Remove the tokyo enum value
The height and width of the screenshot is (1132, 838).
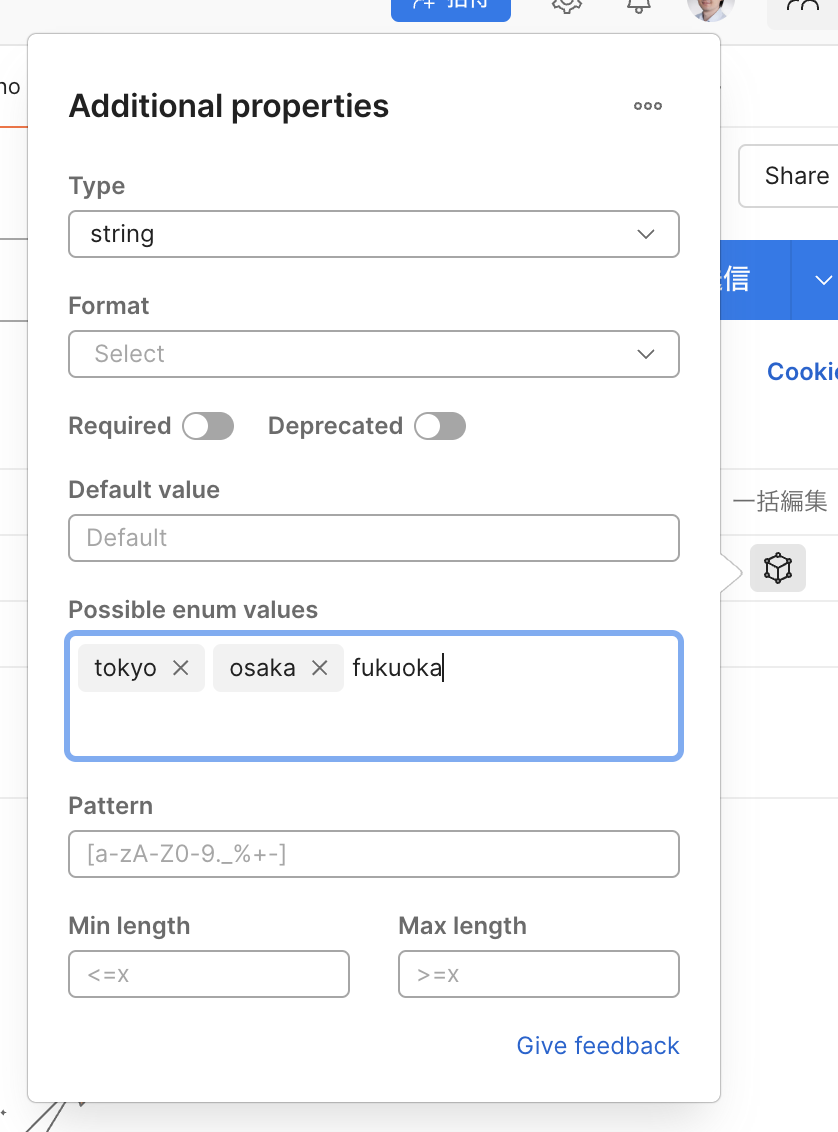181,668
